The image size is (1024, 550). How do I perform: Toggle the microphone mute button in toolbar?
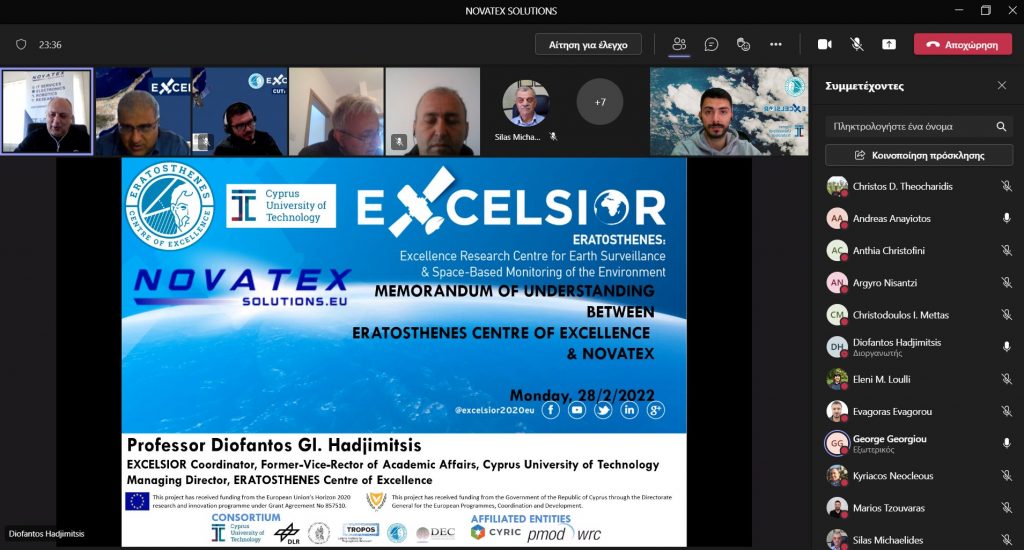tap(857, 44)
